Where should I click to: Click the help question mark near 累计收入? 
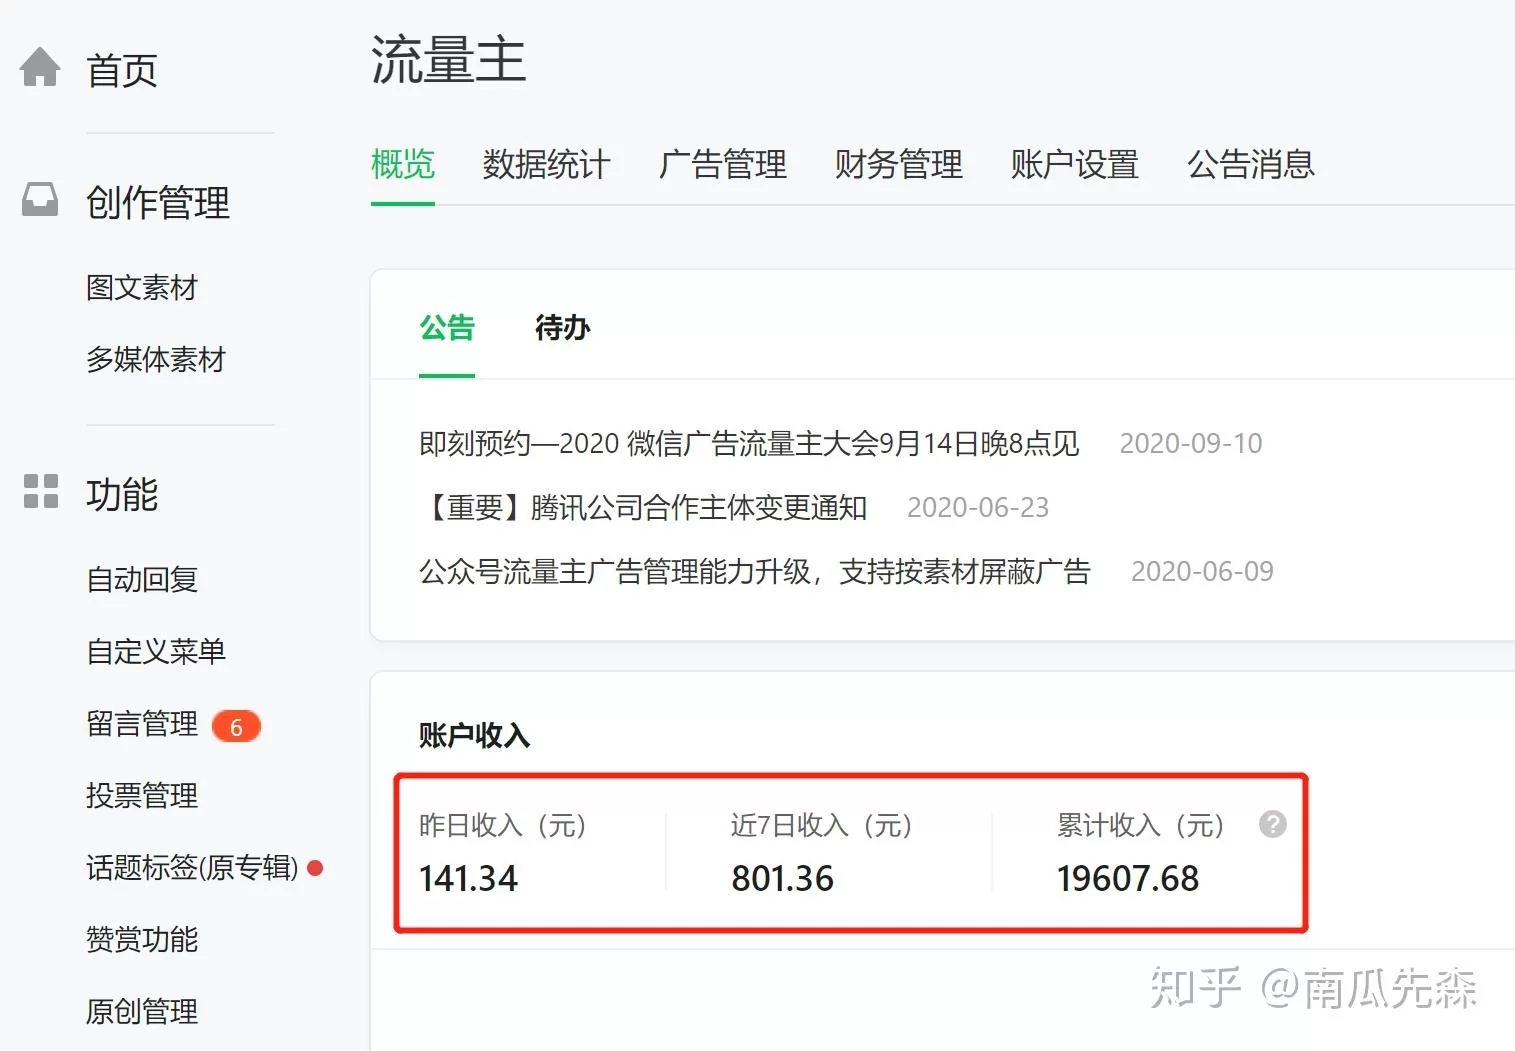tap(1272, 824)
